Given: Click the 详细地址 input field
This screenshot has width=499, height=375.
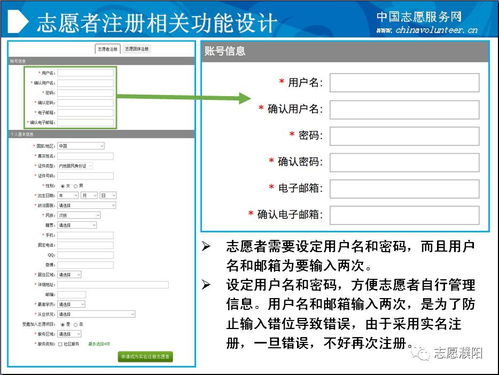Looking at the screenshot, I should point(113,285).
